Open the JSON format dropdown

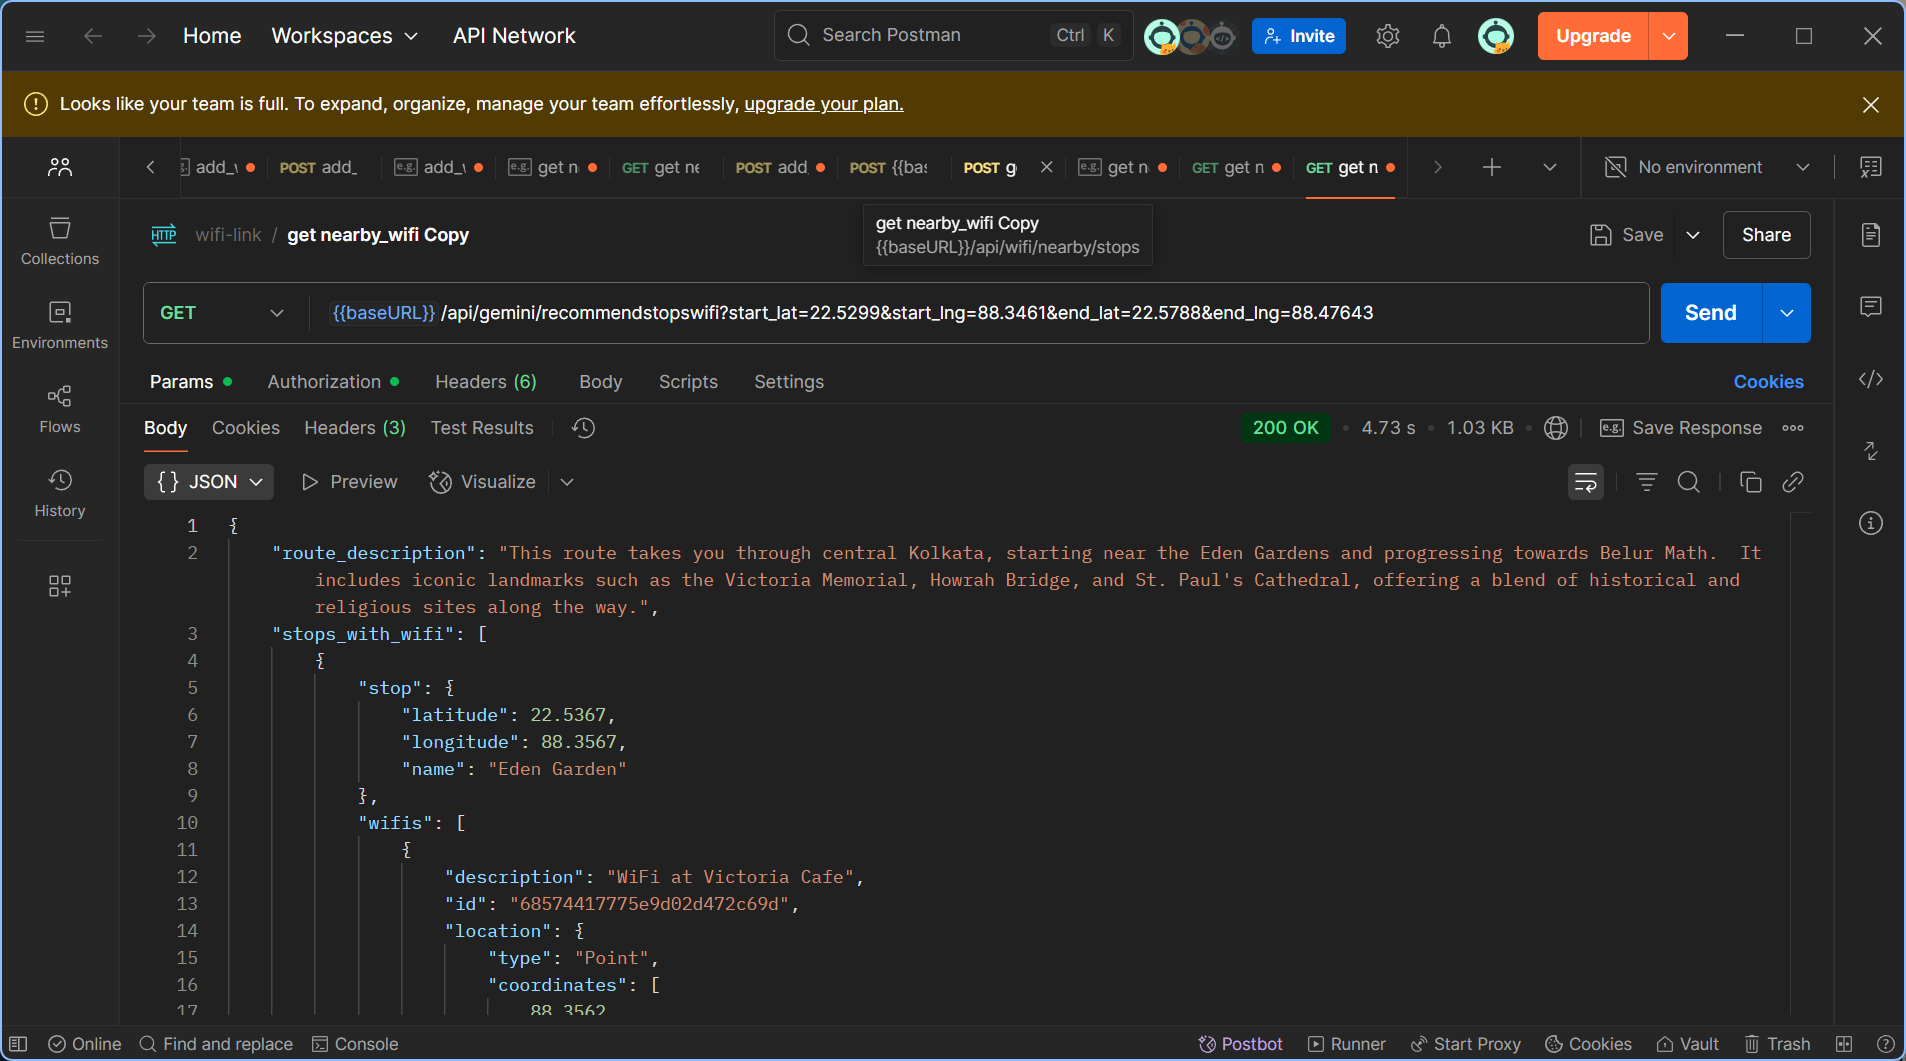pyautogui.click(x=209, y=482)
